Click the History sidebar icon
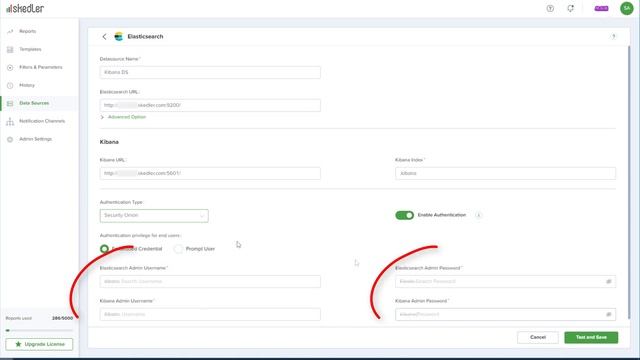Viewport: 640px width, 360px height. (10, 85)
